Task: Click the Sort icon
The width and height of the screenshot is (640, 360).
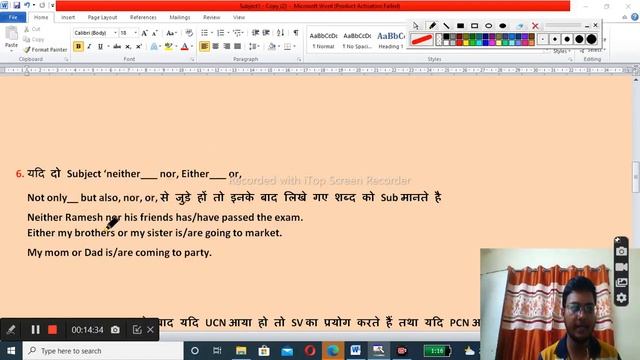Action: [x=280, y=33]
